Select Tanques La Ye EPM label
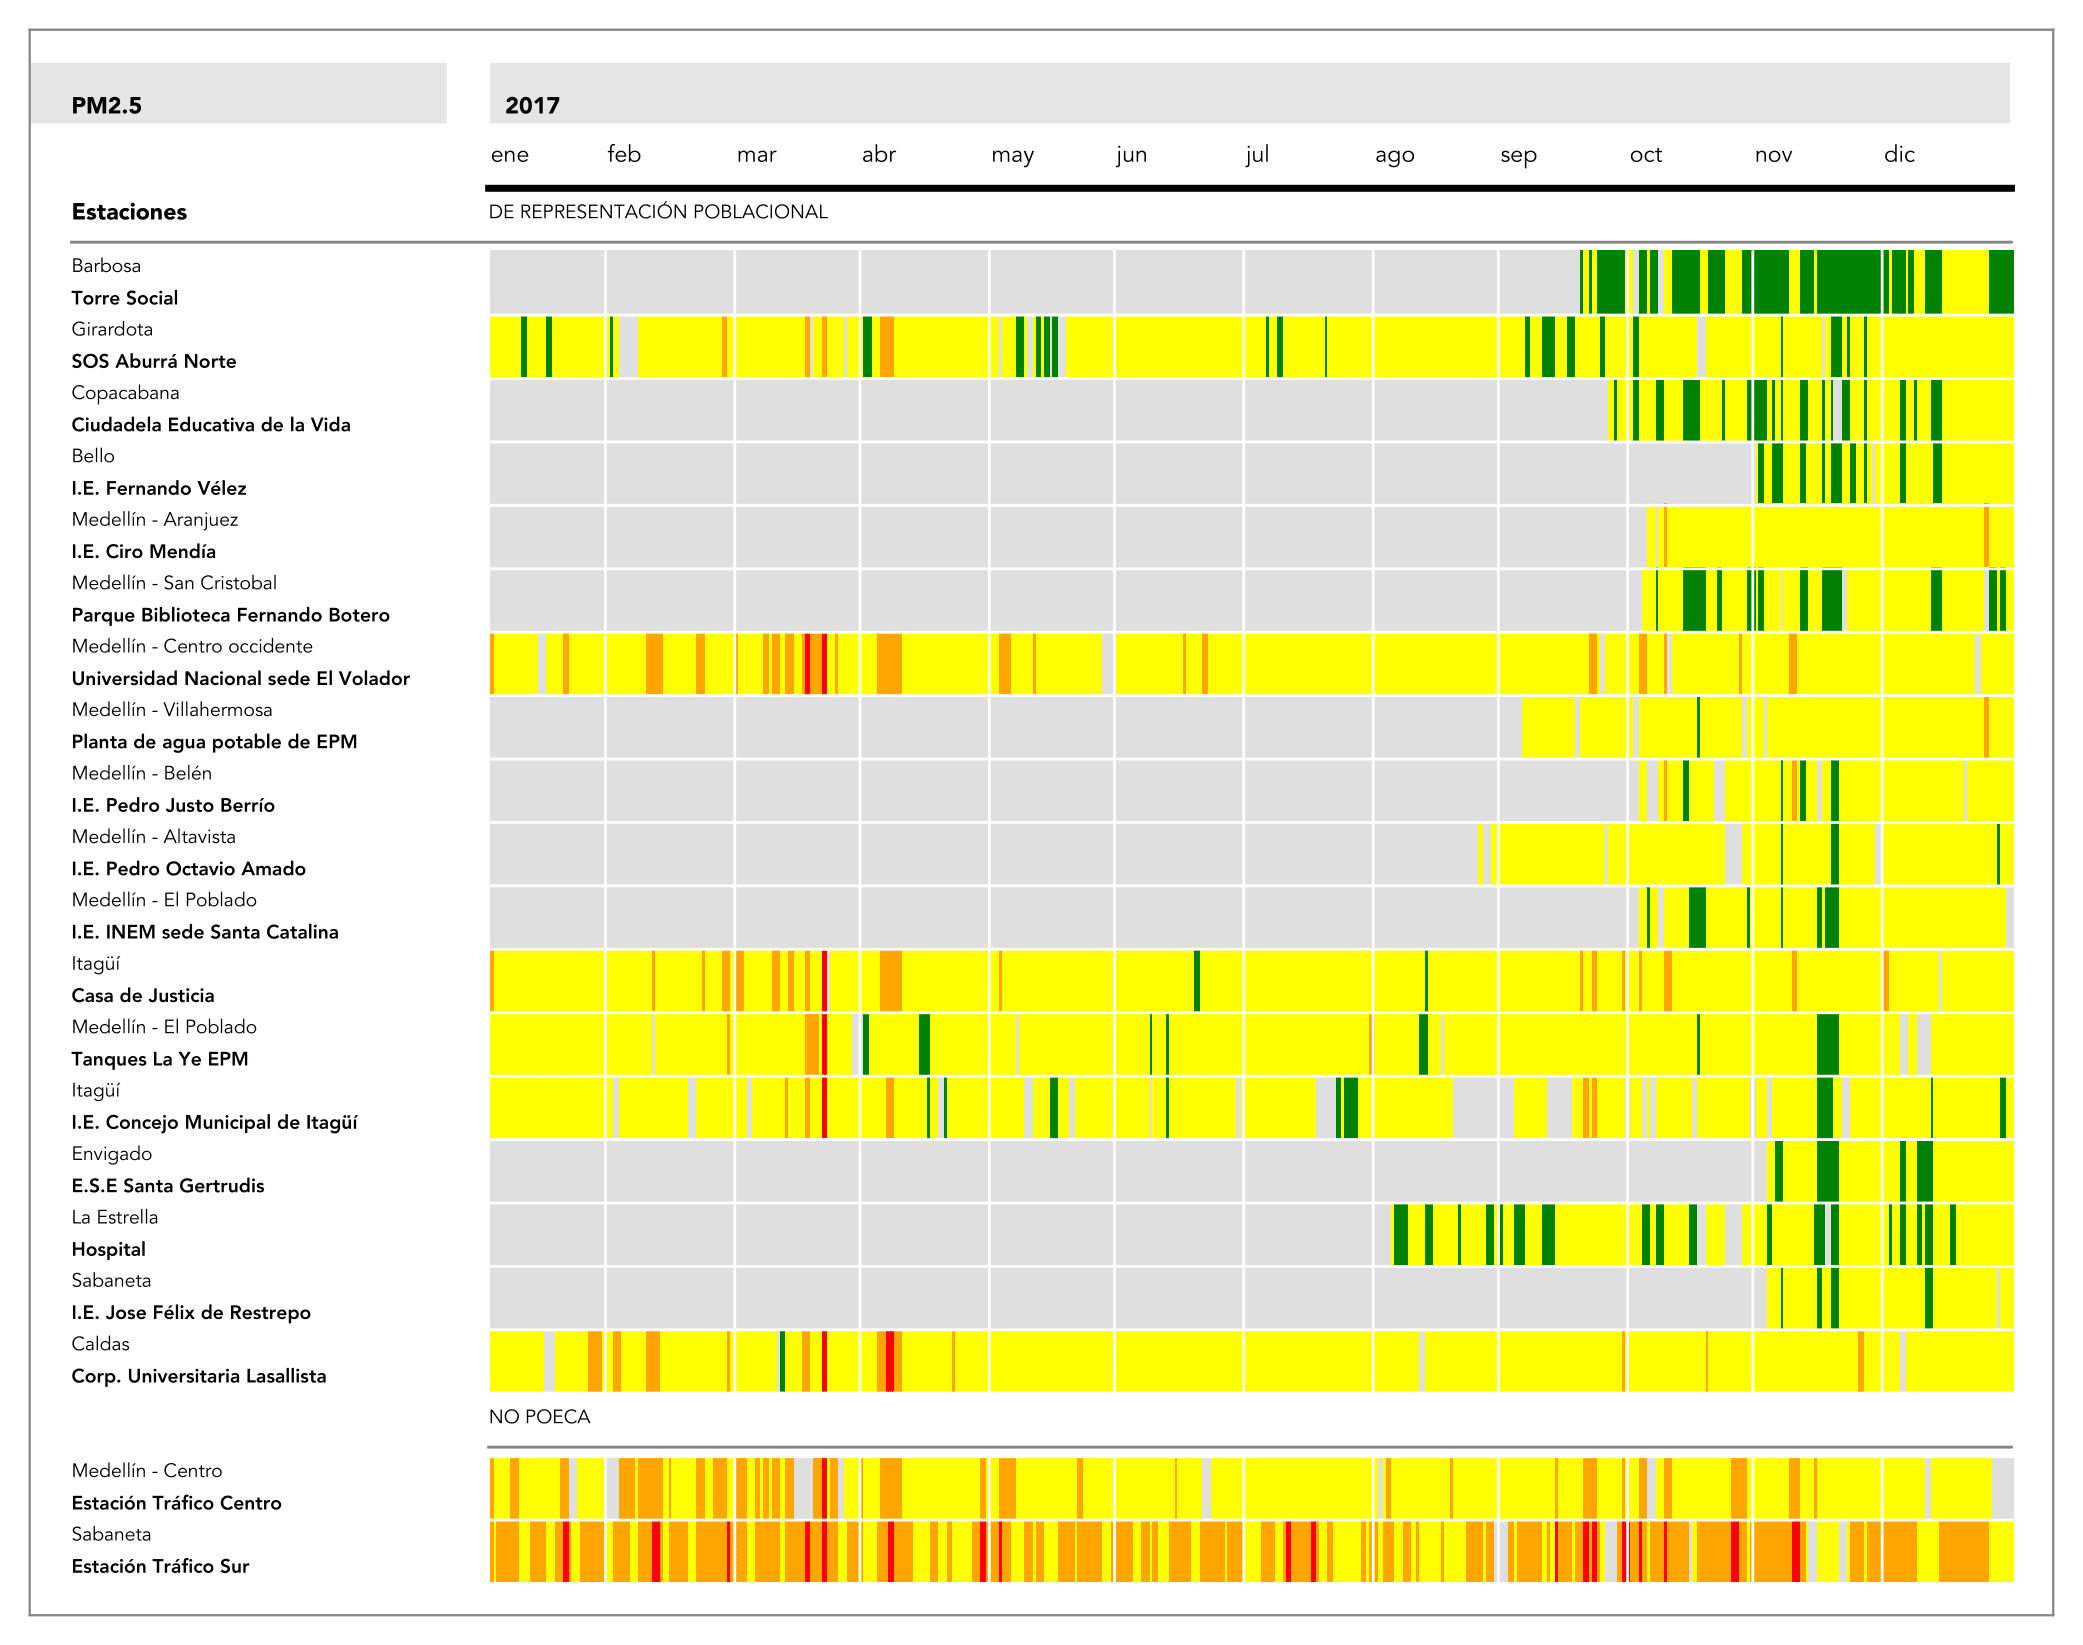This screenshot has height=1645, width=2083. pos(159,1059)
